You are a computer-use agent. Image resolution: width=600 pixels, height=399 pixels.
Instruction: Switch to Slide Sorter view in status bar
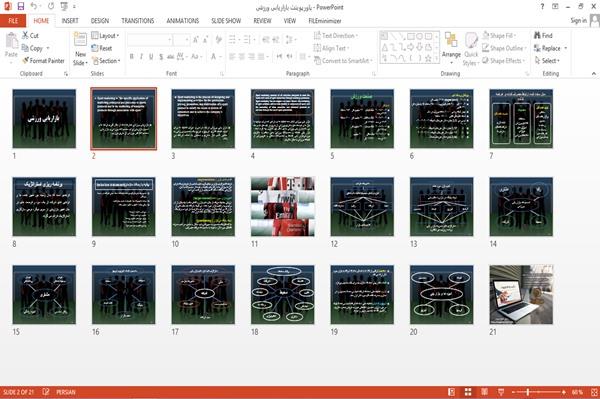pyautogui.click(x=468, y=392)
